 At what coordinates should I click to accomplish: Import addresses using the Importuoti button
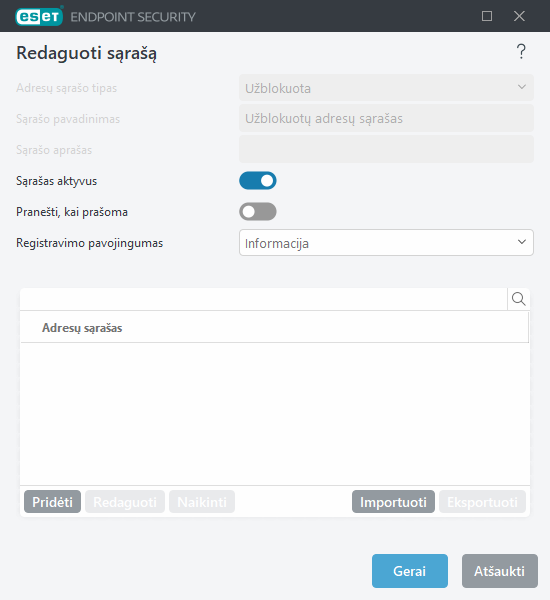pos(393,502)
